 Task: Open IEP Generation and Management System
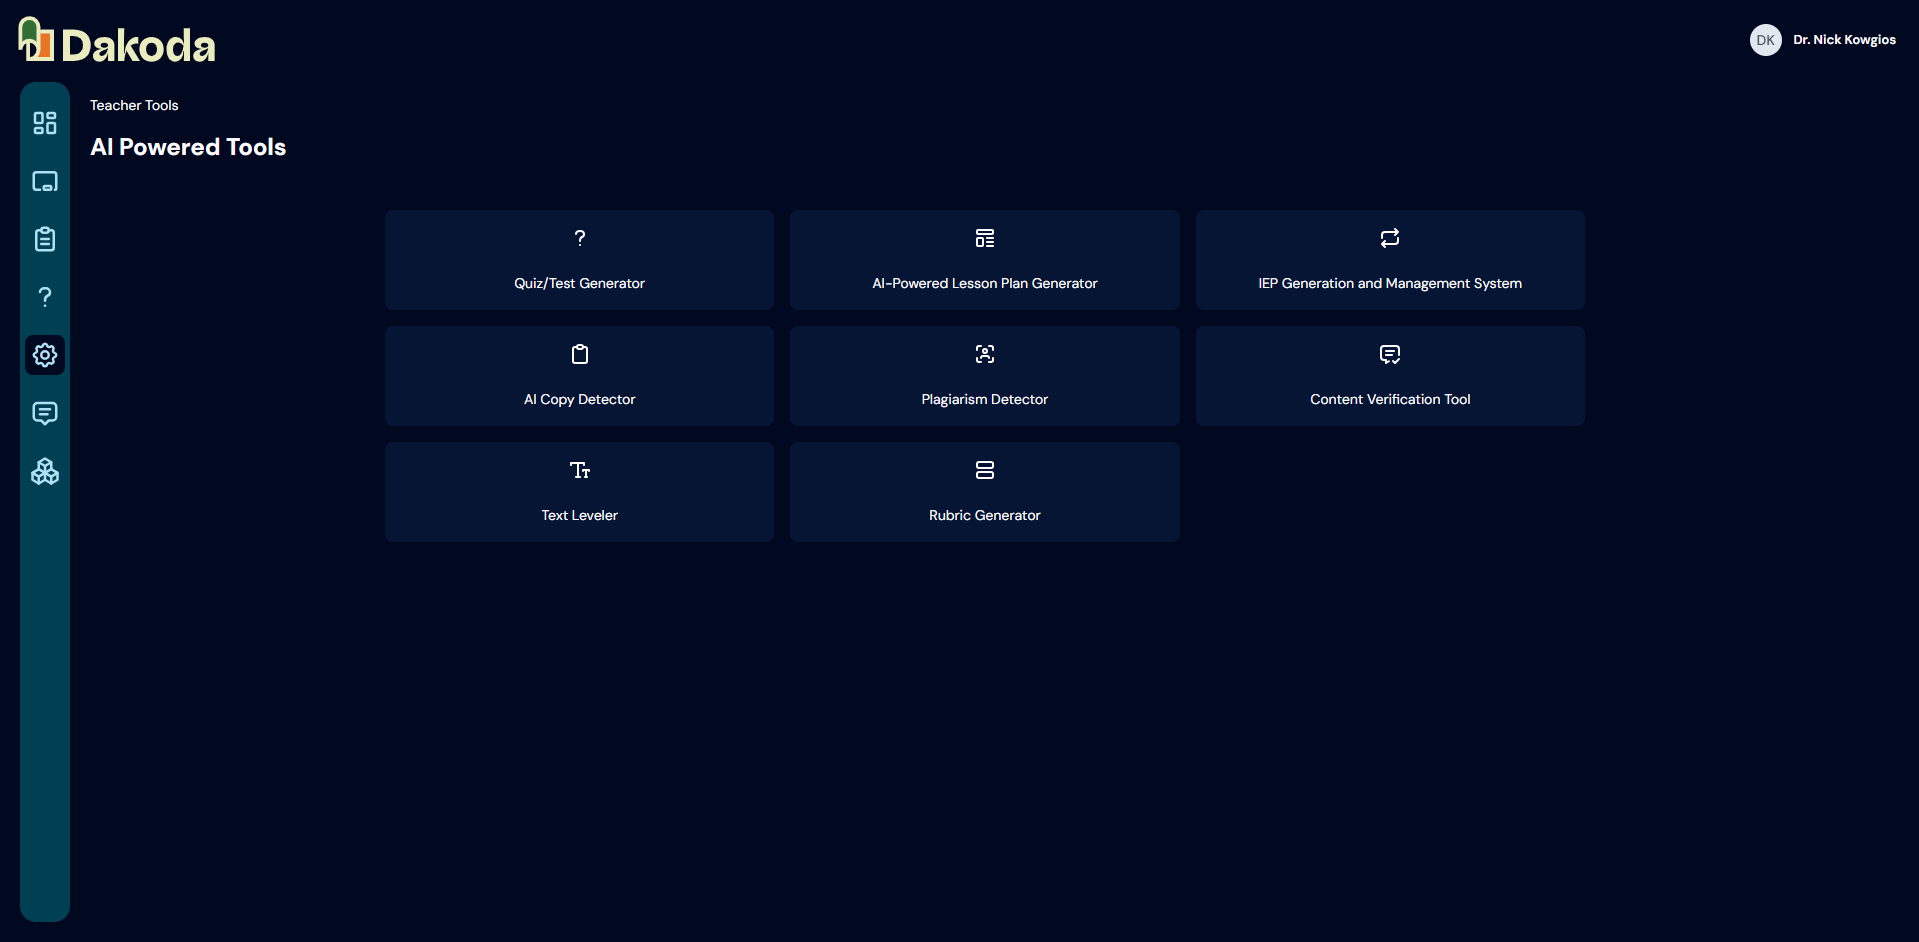(1390, 260)
